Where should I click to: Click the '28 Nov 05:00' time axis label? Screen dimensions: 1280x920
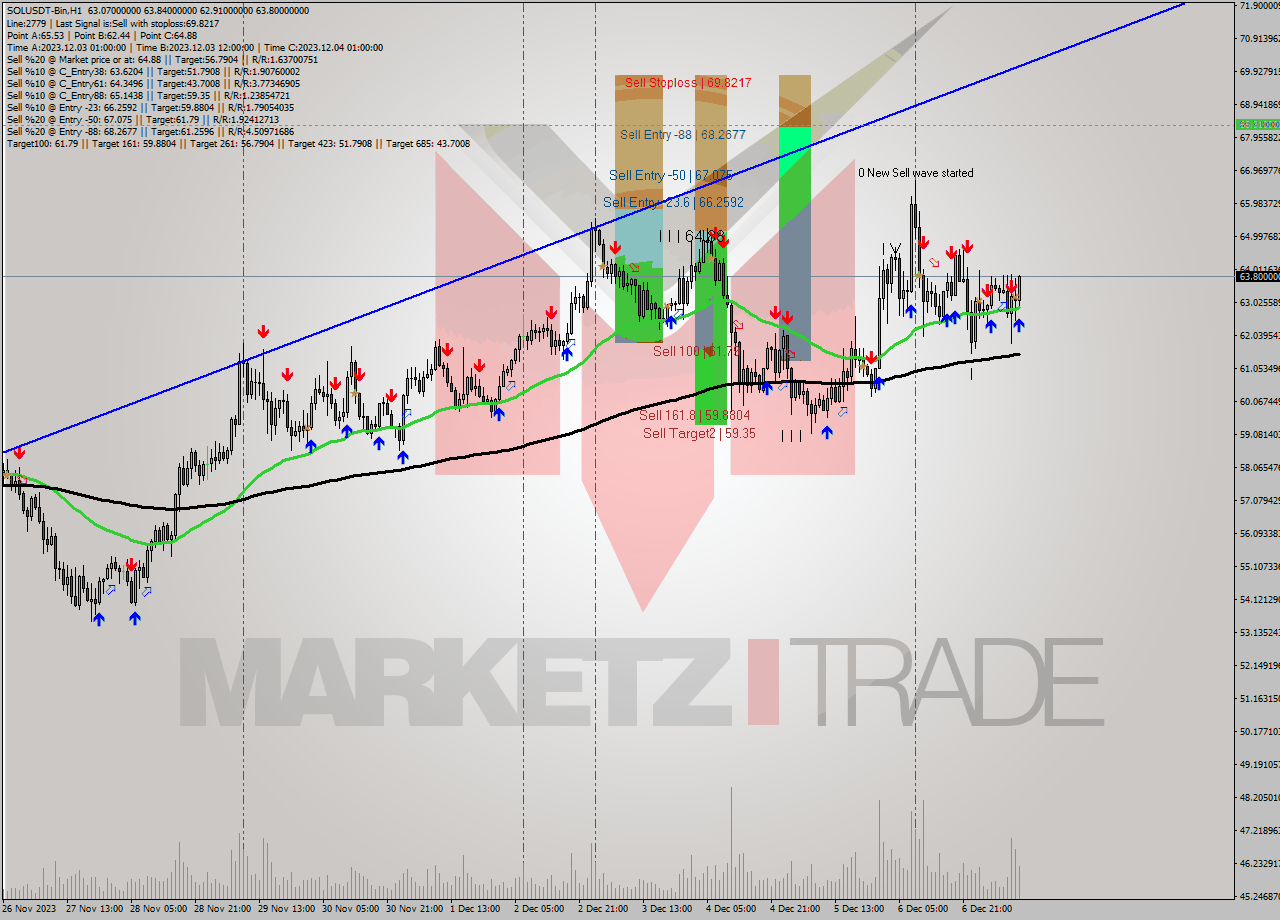(x=158, y=909)
